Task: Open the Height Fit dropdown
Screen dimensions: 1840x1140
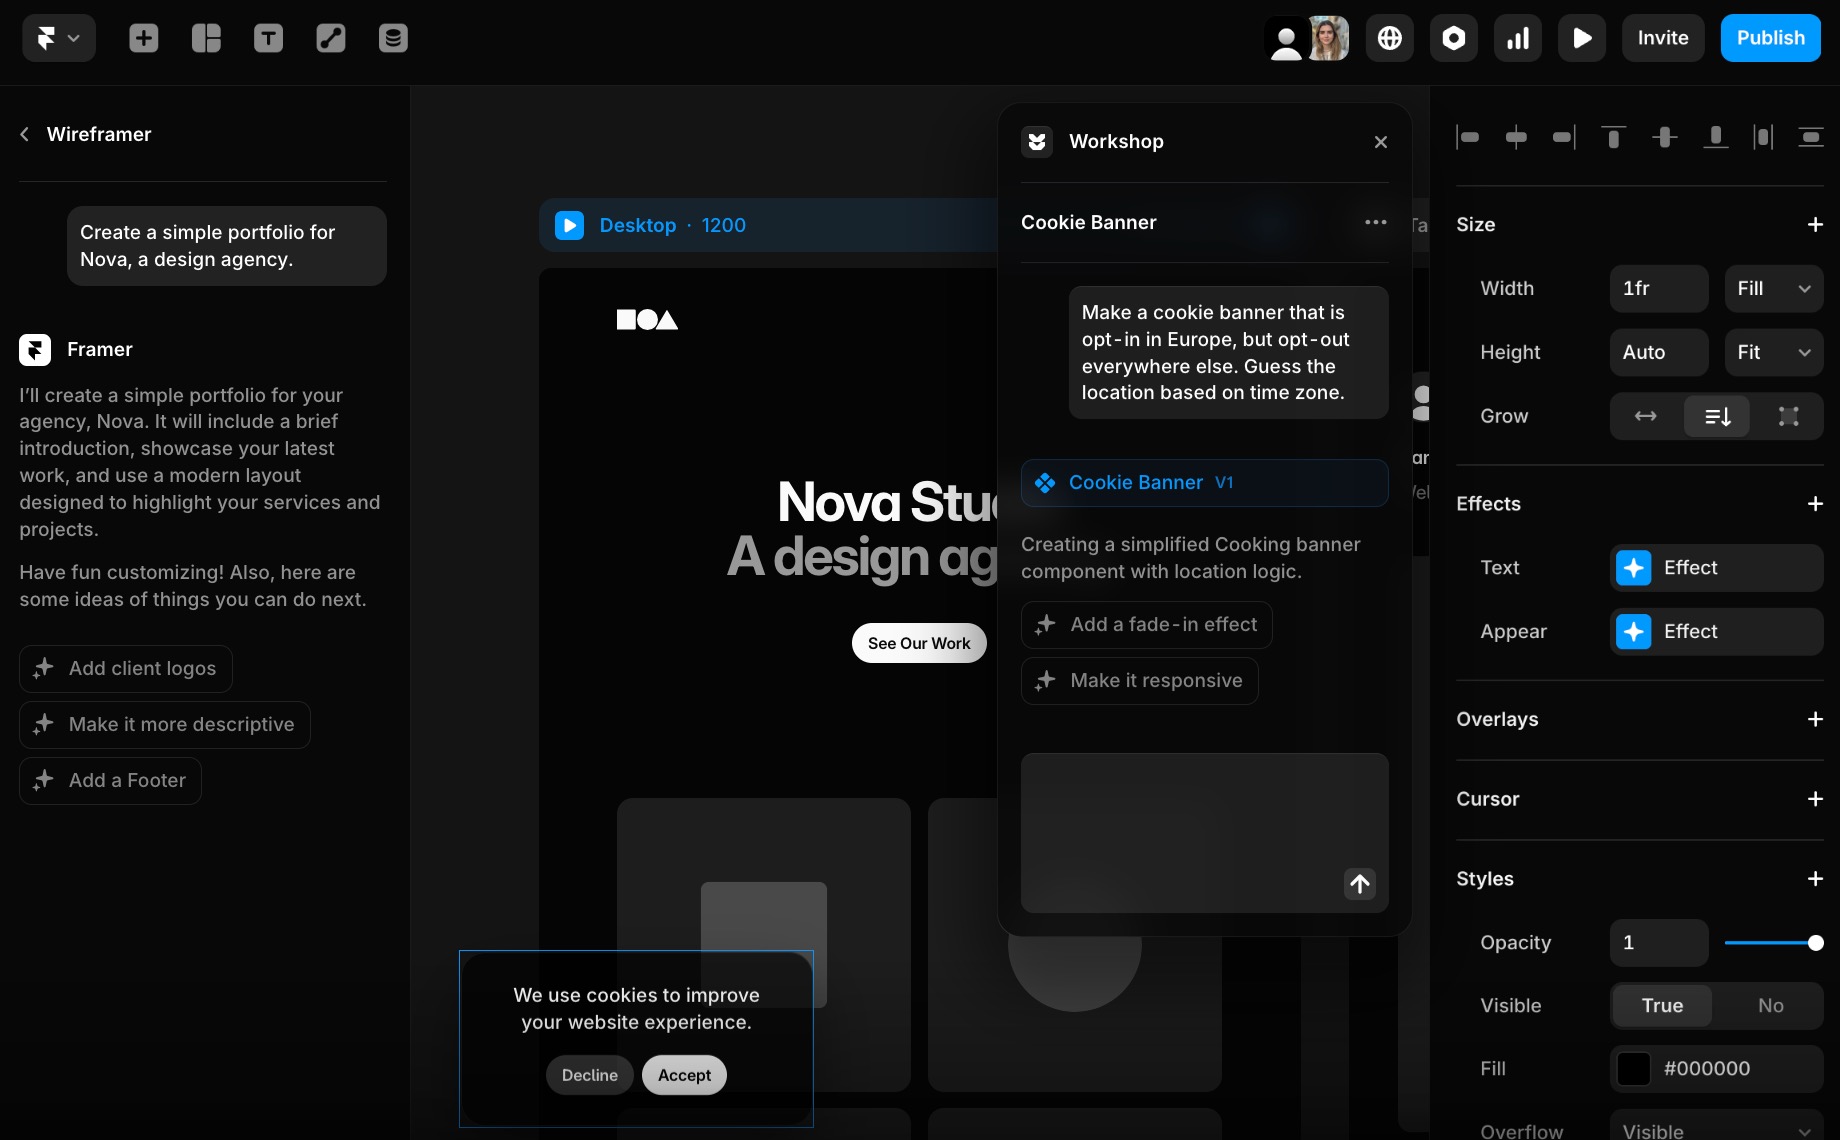Action: tap(1774, 353)
